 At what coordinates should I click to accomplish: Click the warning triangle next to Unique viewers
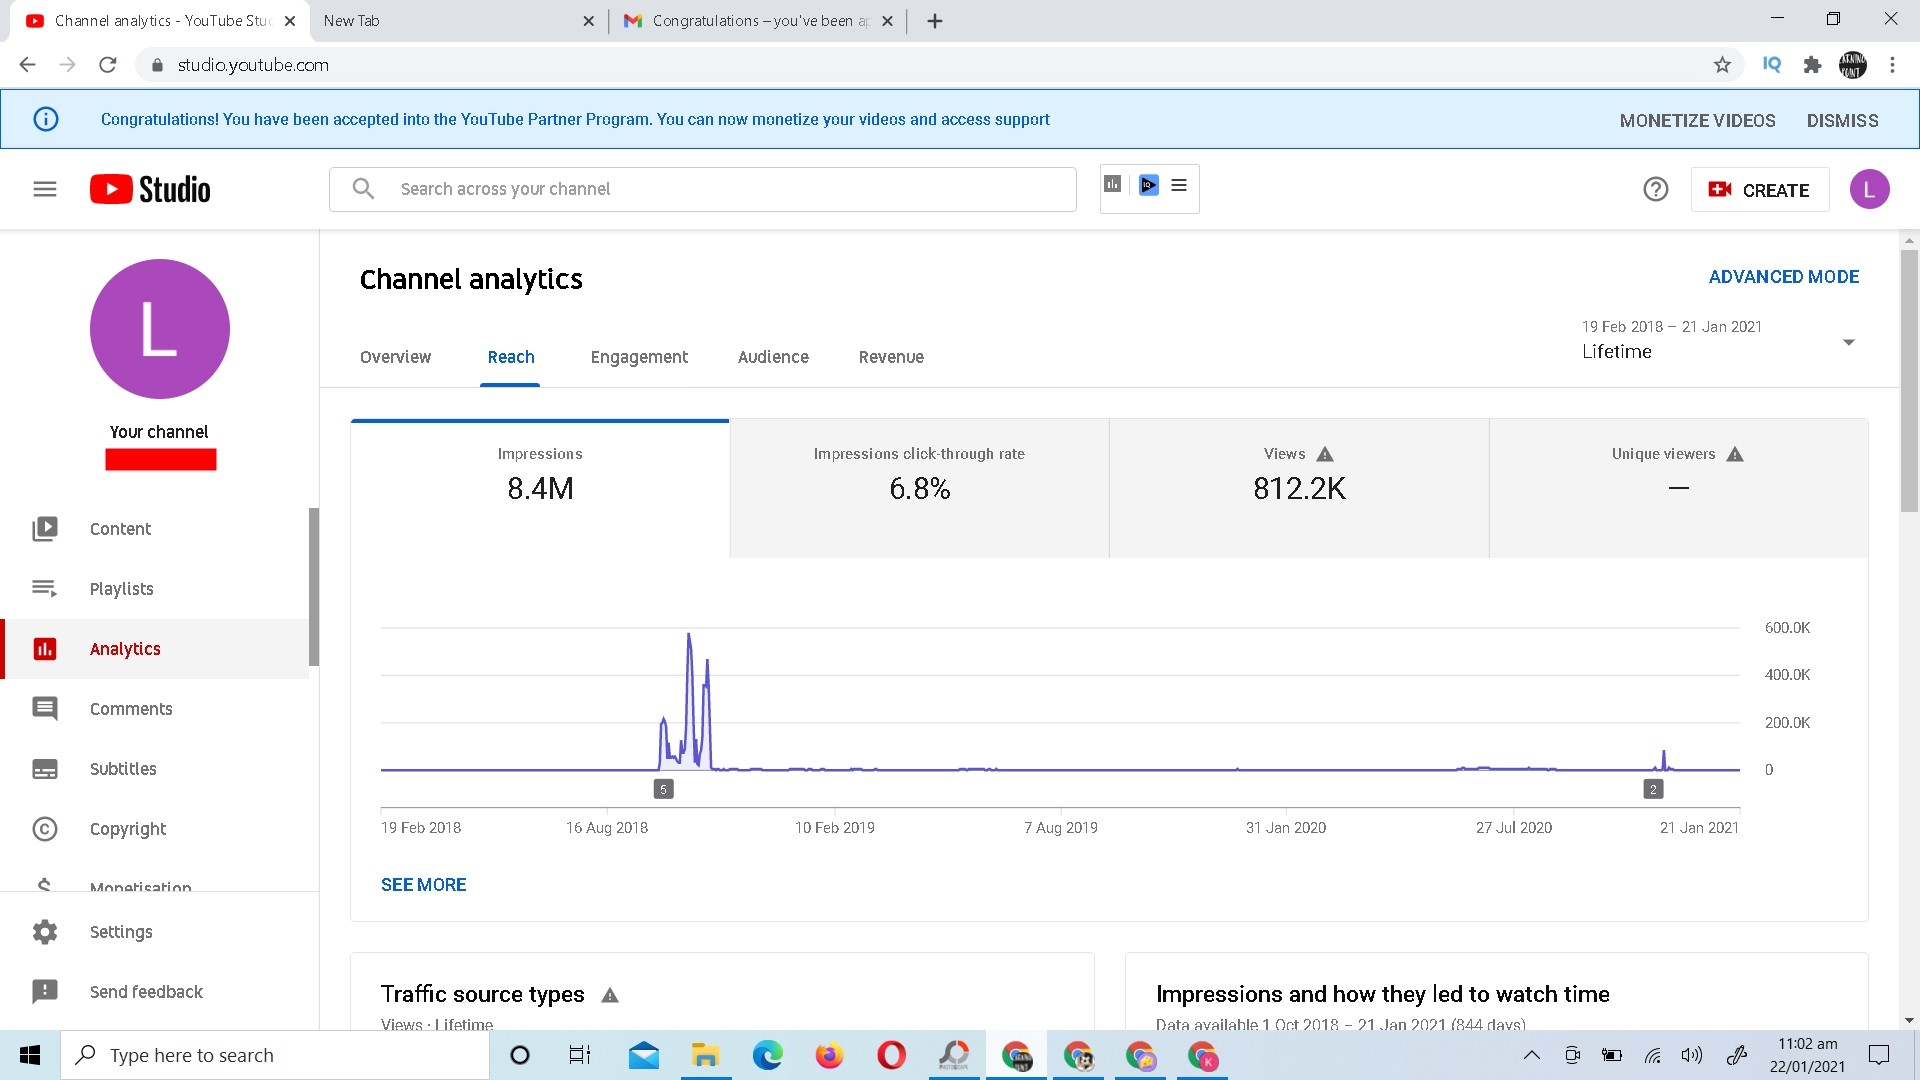click(x=1735, y=454)
